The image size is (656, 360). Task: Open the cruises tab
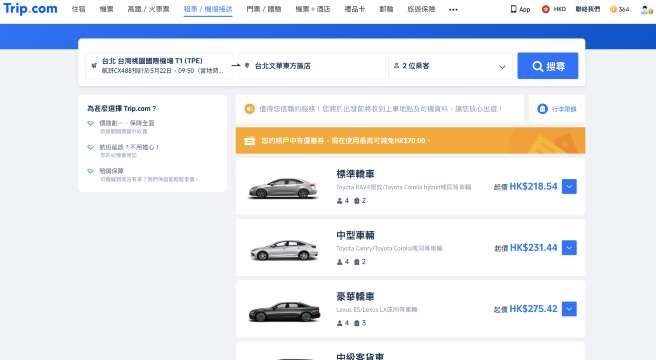(x=386, y=9)
